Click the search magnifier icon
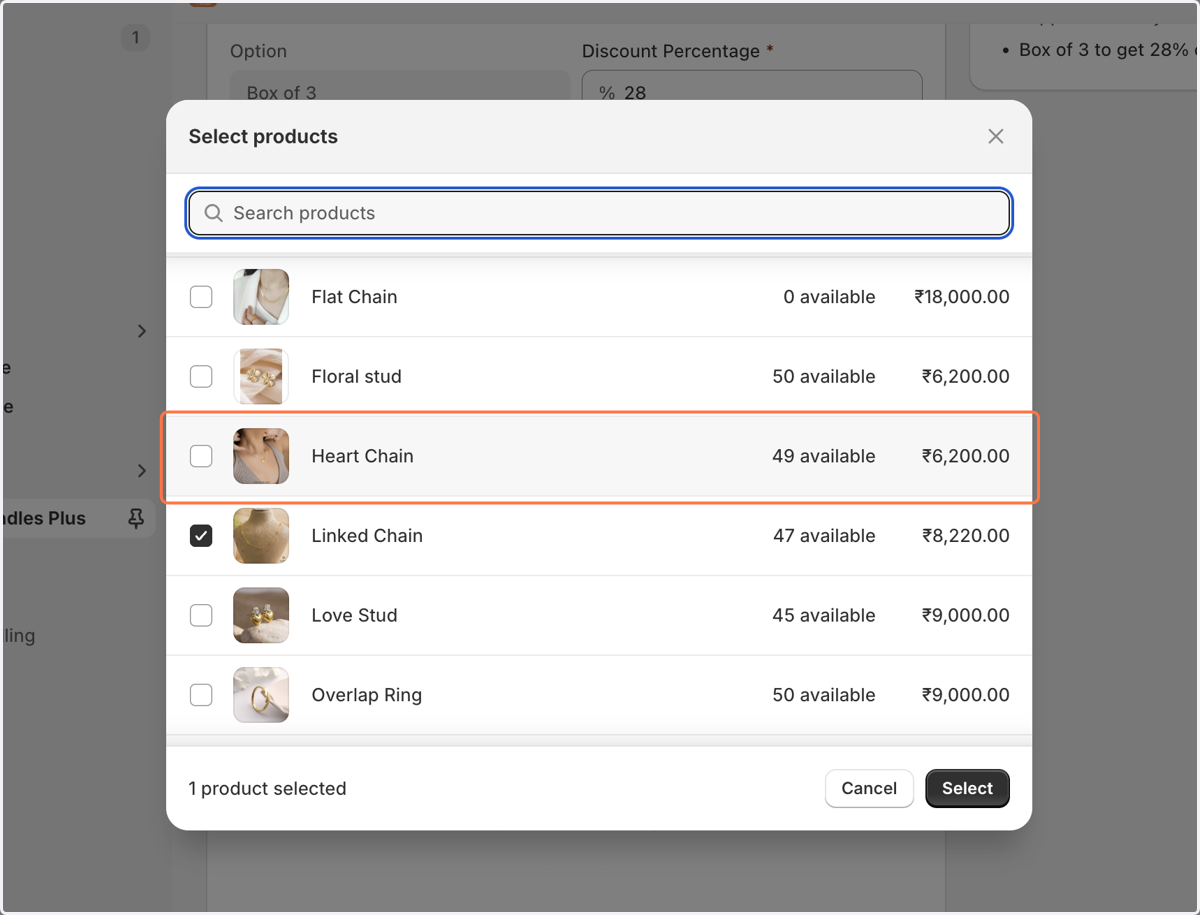 213,213
